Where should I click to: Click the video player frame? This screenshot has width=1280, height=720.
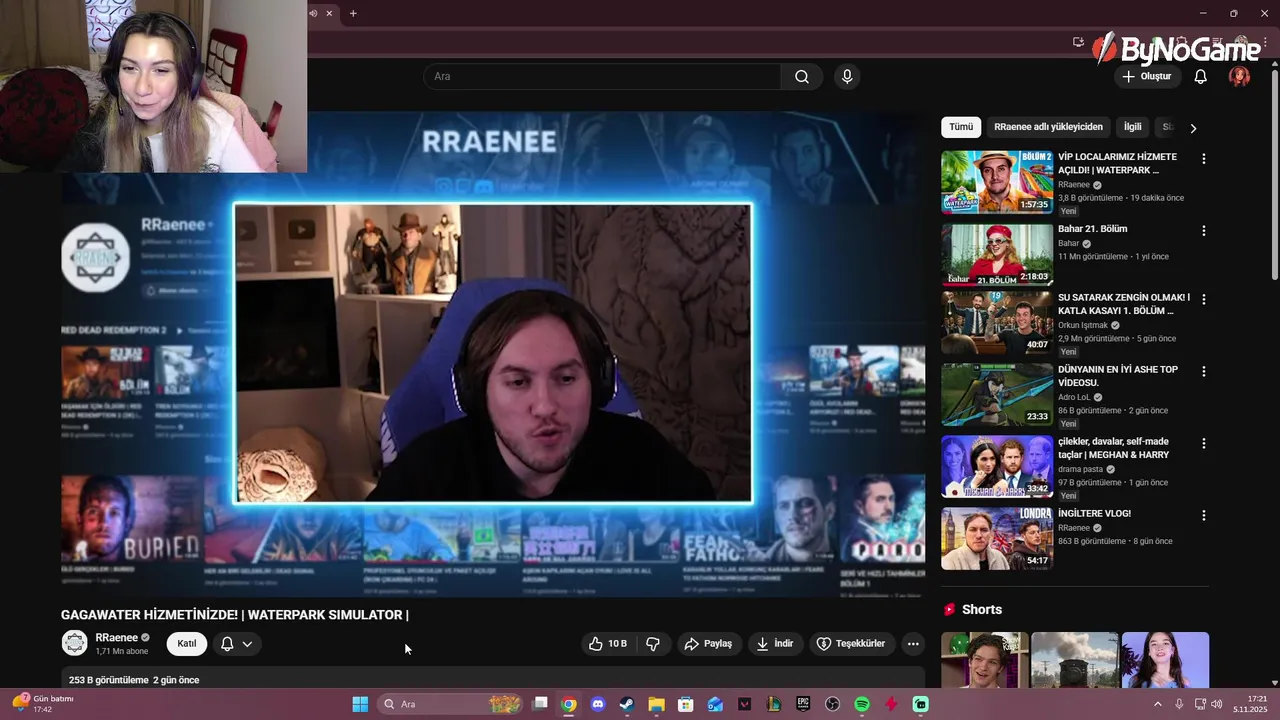[x=493, y=353]
